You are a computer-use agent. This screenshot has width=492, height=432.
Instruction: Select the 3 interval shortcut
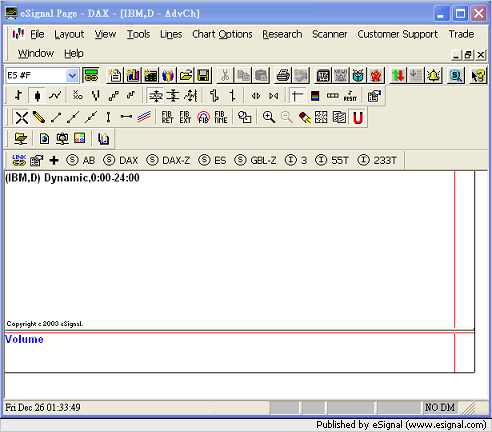[296, 160]
